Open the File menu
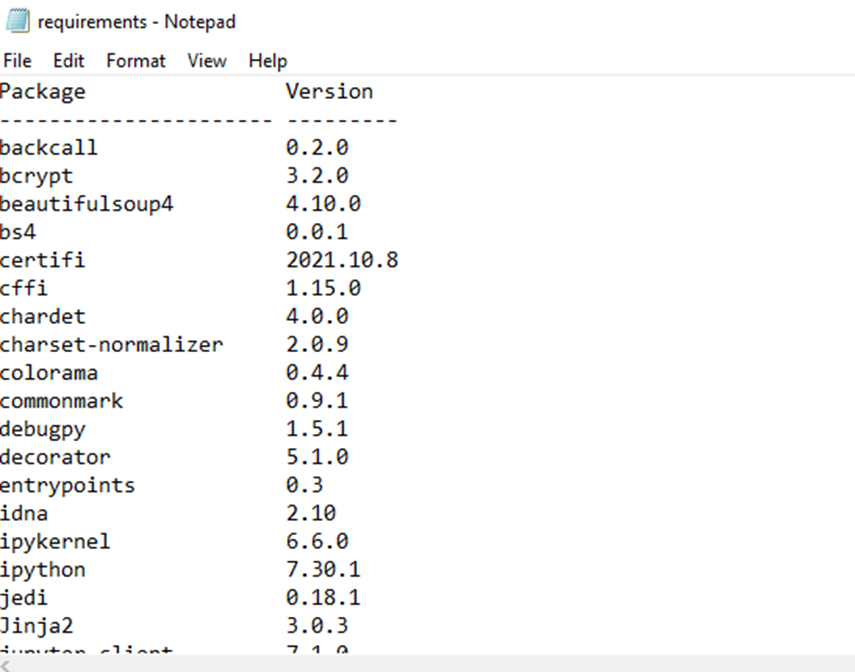This screenshot has width=855, height=672. tap(17, 61)
